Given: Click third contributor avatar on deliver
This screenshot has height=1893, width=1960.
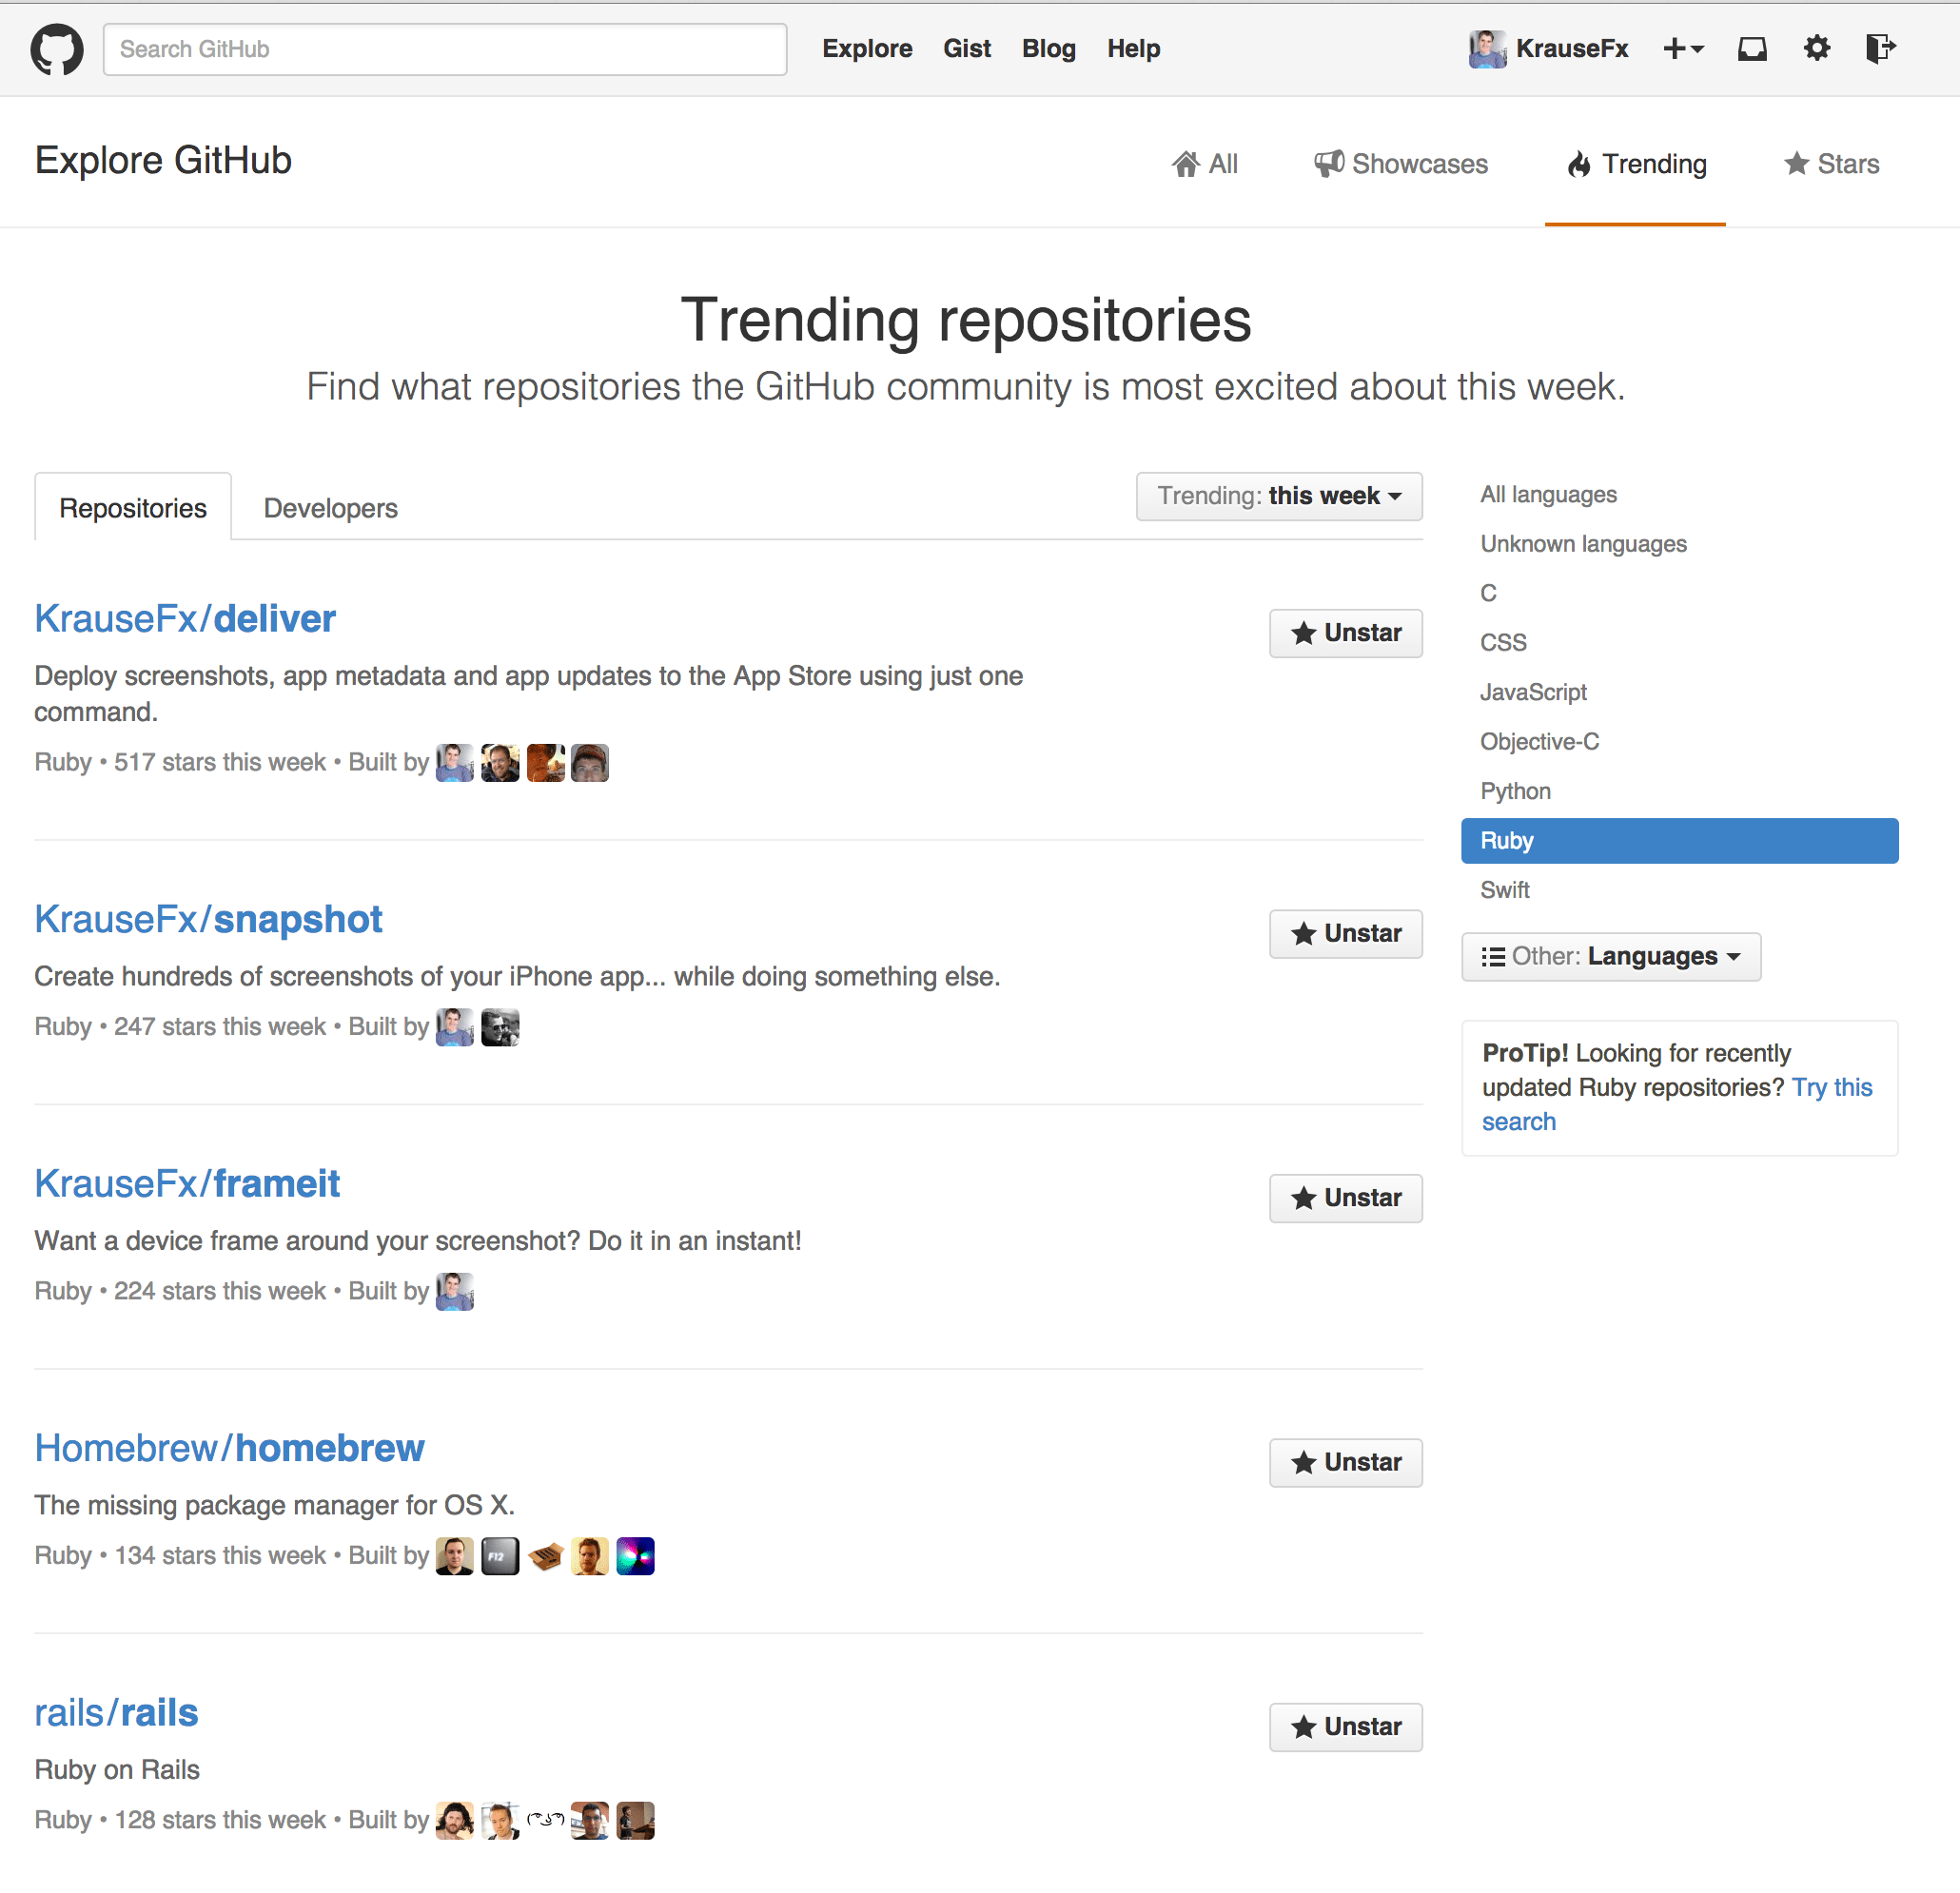Looking at the screenshot, I should point(545,763).
